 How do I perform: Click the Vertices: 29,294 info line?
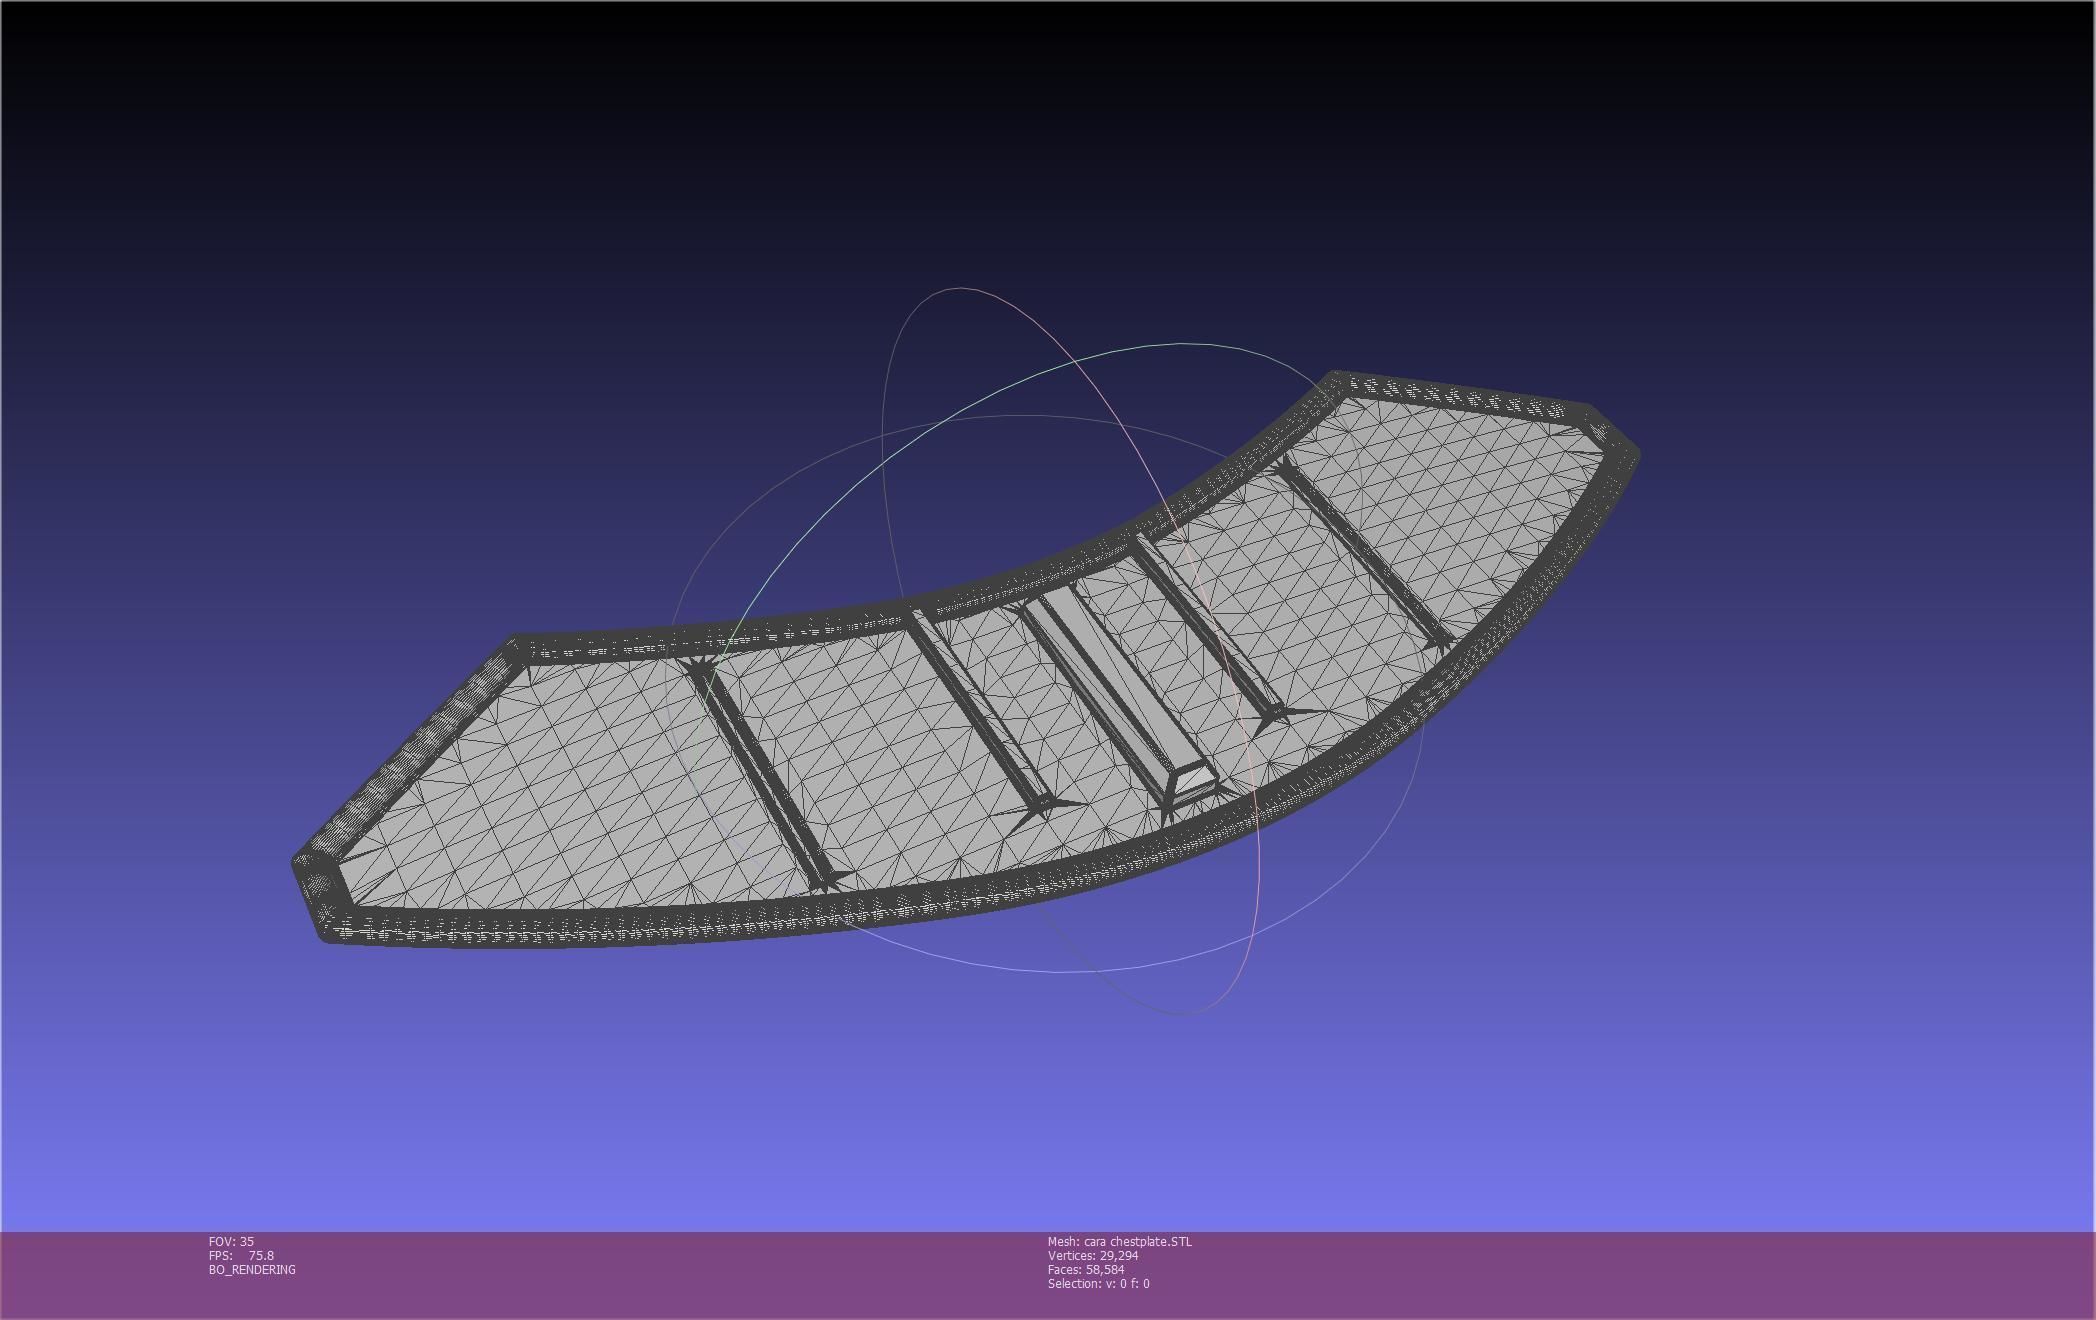[1093, 1255]
